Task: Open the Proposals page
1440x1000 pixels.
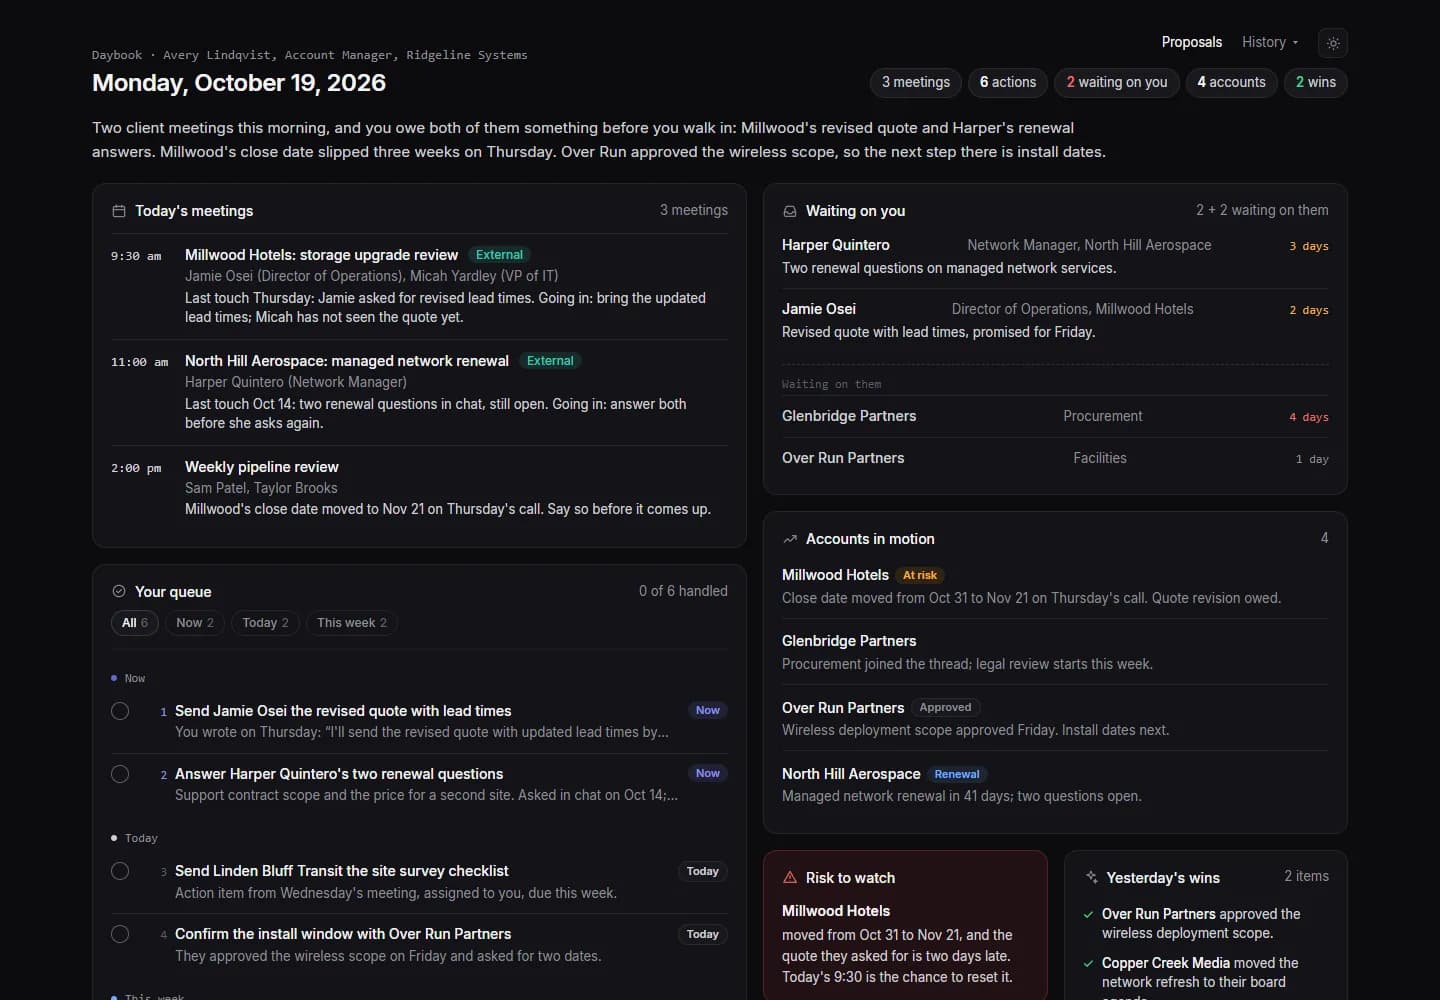Action: [1192, 42]
